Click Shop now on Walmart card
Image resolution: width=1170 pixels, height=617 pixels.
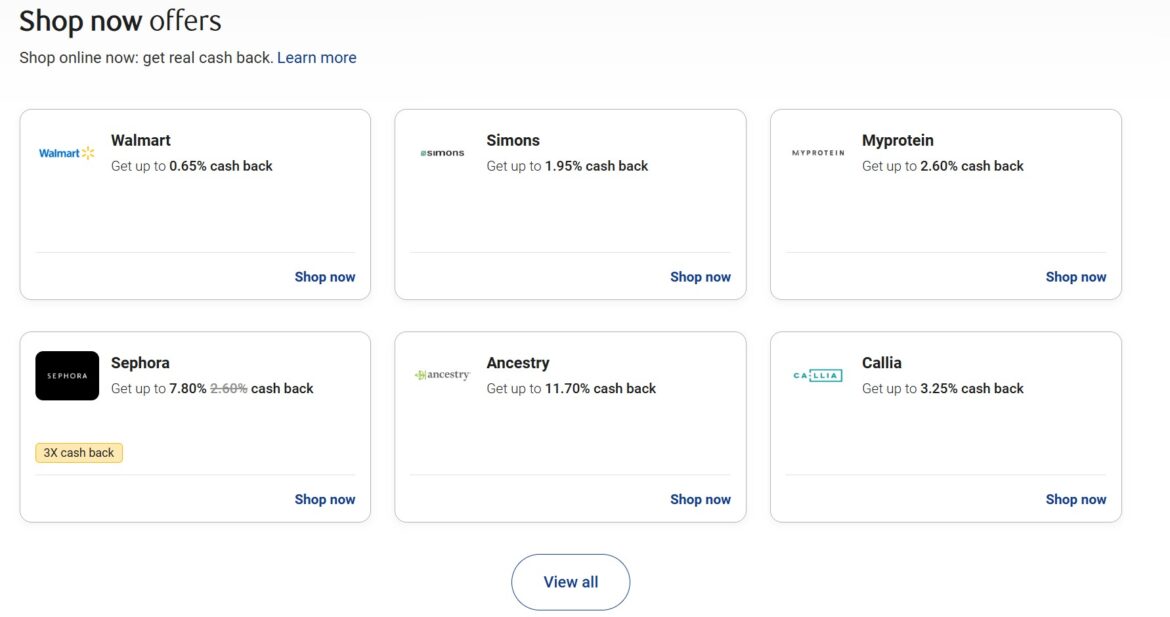[x=324, y=277]
